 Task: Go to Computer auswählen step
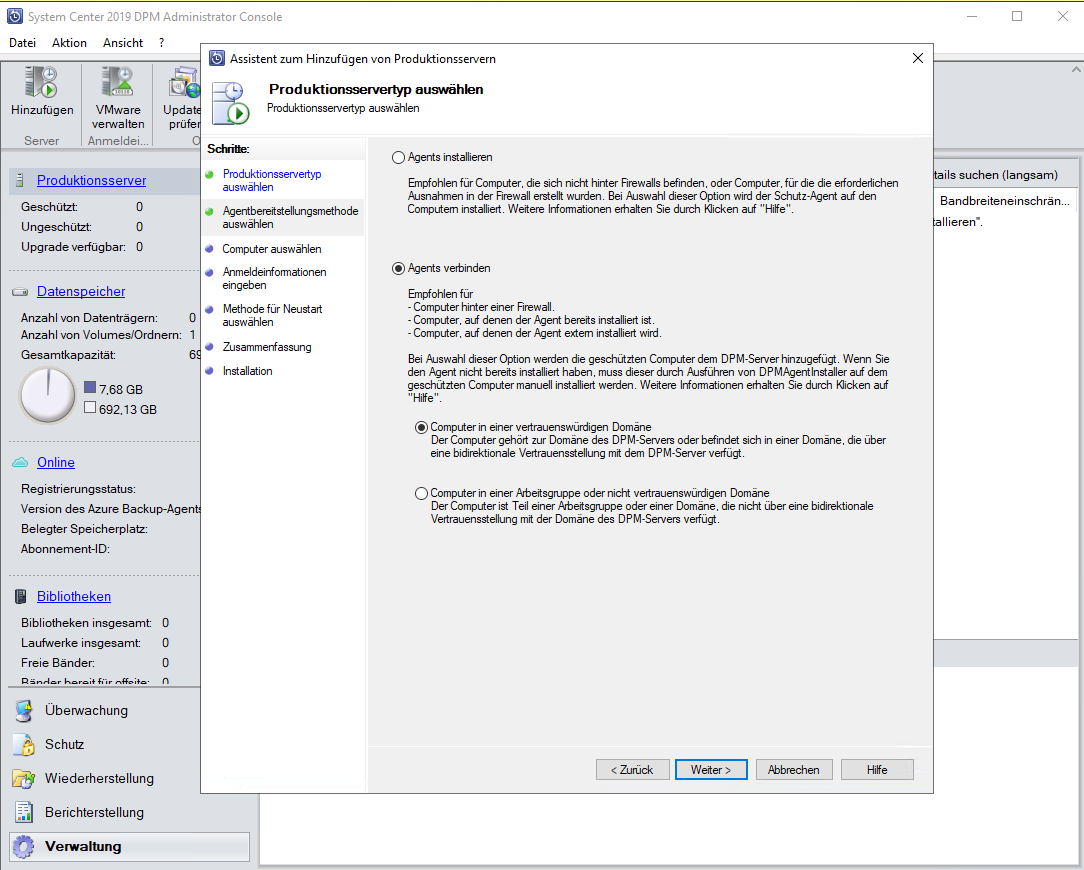point(272,249)
